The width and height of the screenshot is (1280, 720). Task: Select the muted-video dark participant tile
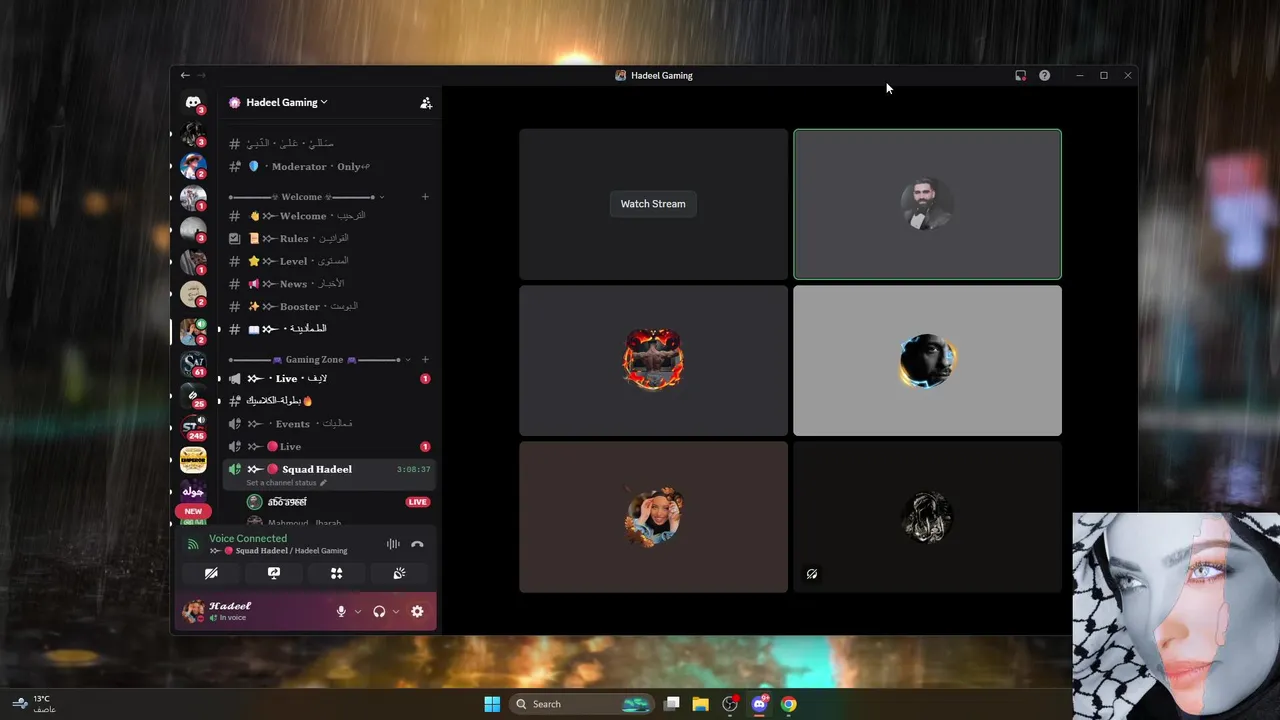pyautogui.click(x=927, y=517)
